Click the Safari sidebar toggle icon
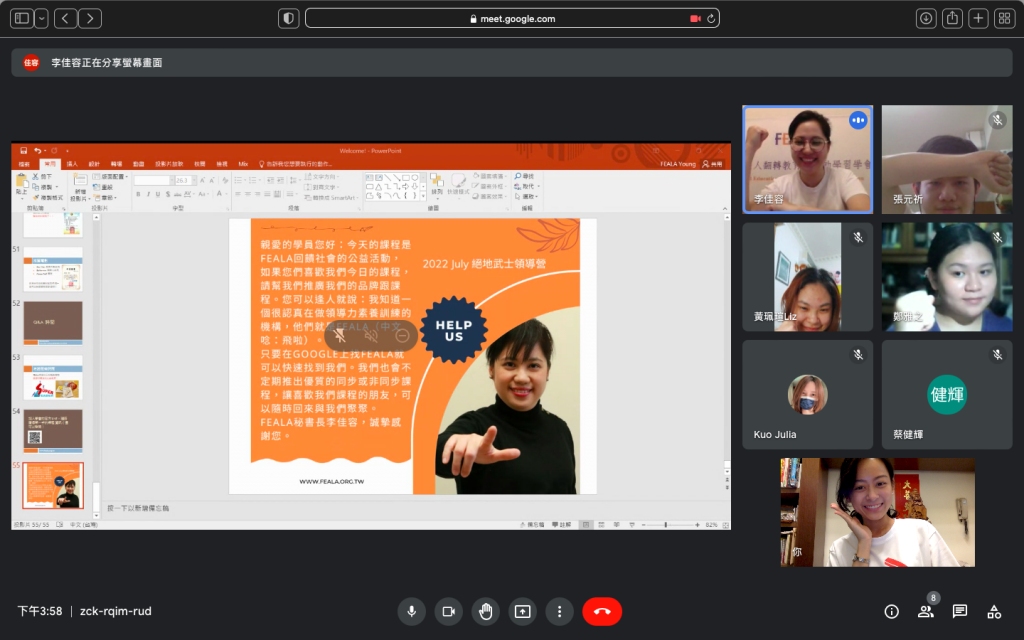 tap(22, 18)
